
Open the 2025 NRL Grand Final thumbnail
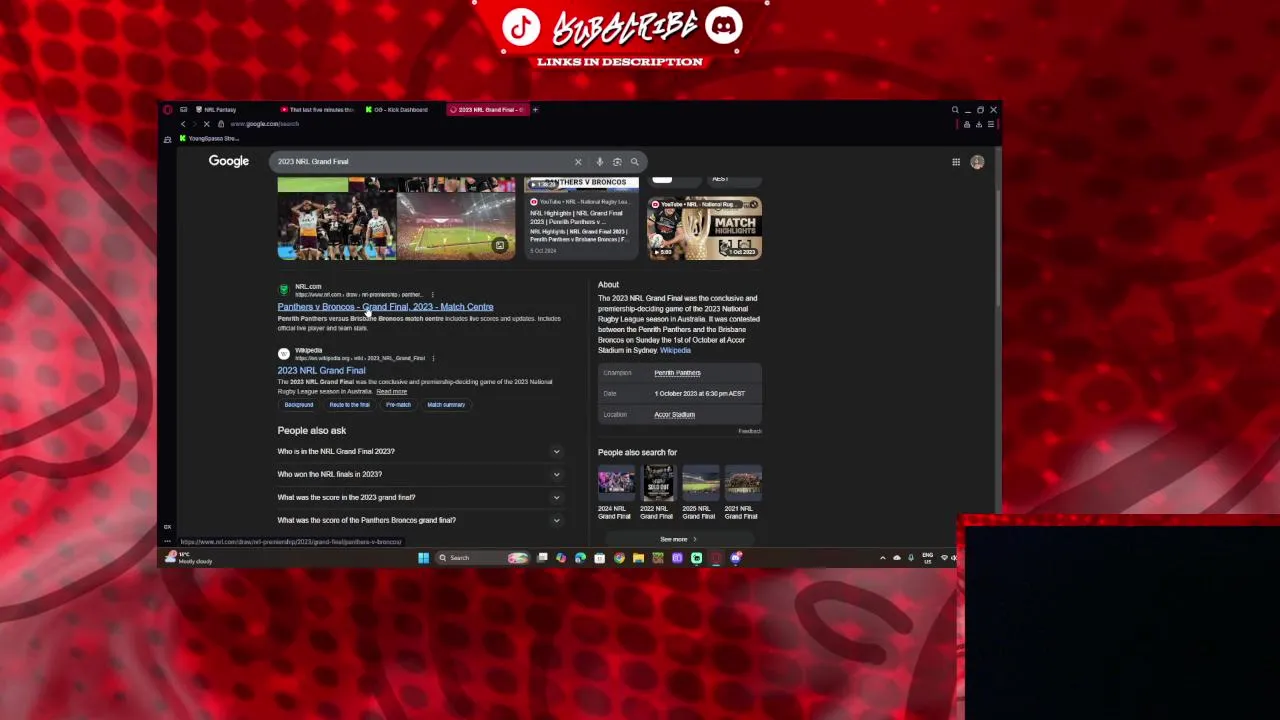pyautogui.click(x=700, y=483)
